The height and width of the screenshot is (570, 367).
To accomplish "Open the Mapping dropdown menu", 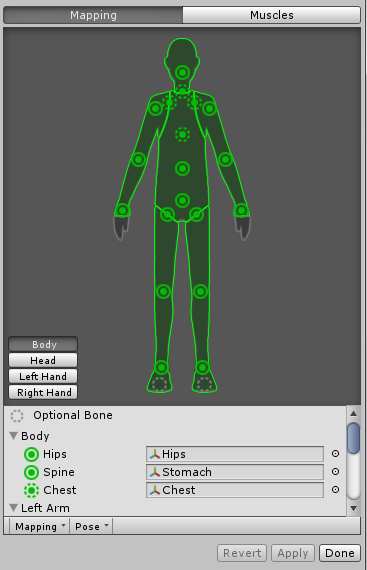I will click(40, 526).
